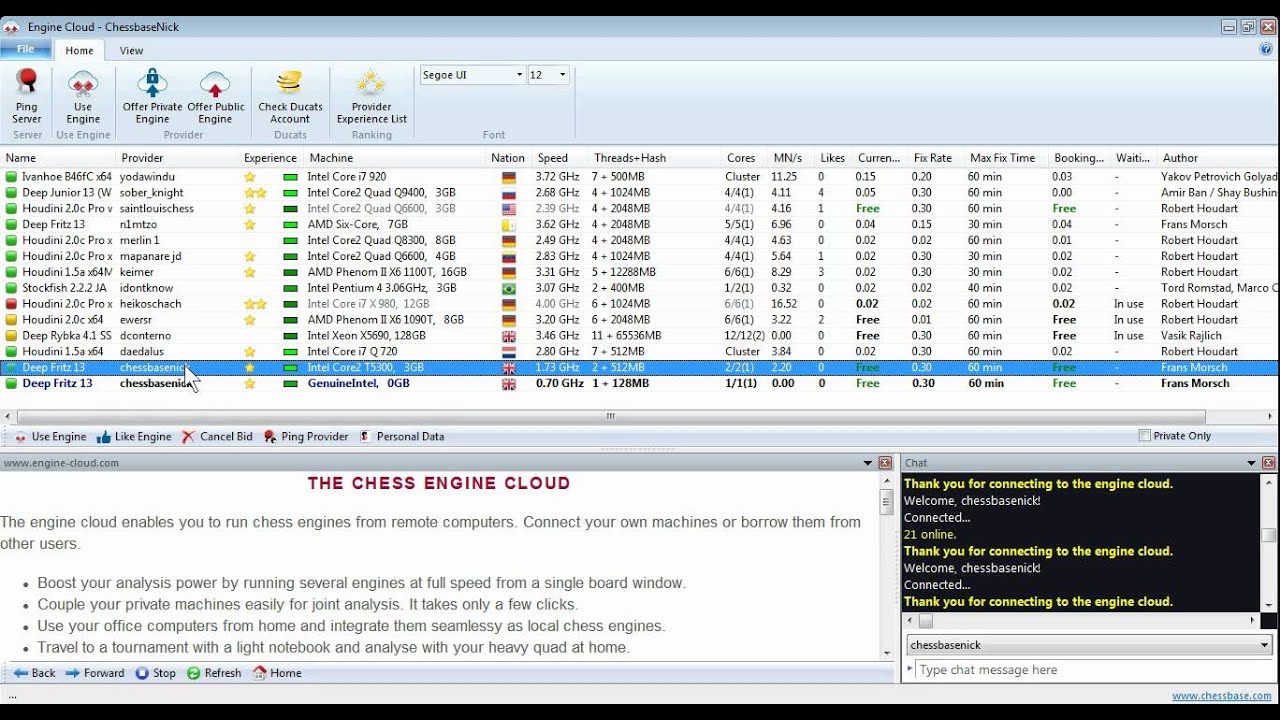Go Forward in the browser pane
Image resolution: width=1280 pixels, height=720 pixels.
tap(95, 673)
